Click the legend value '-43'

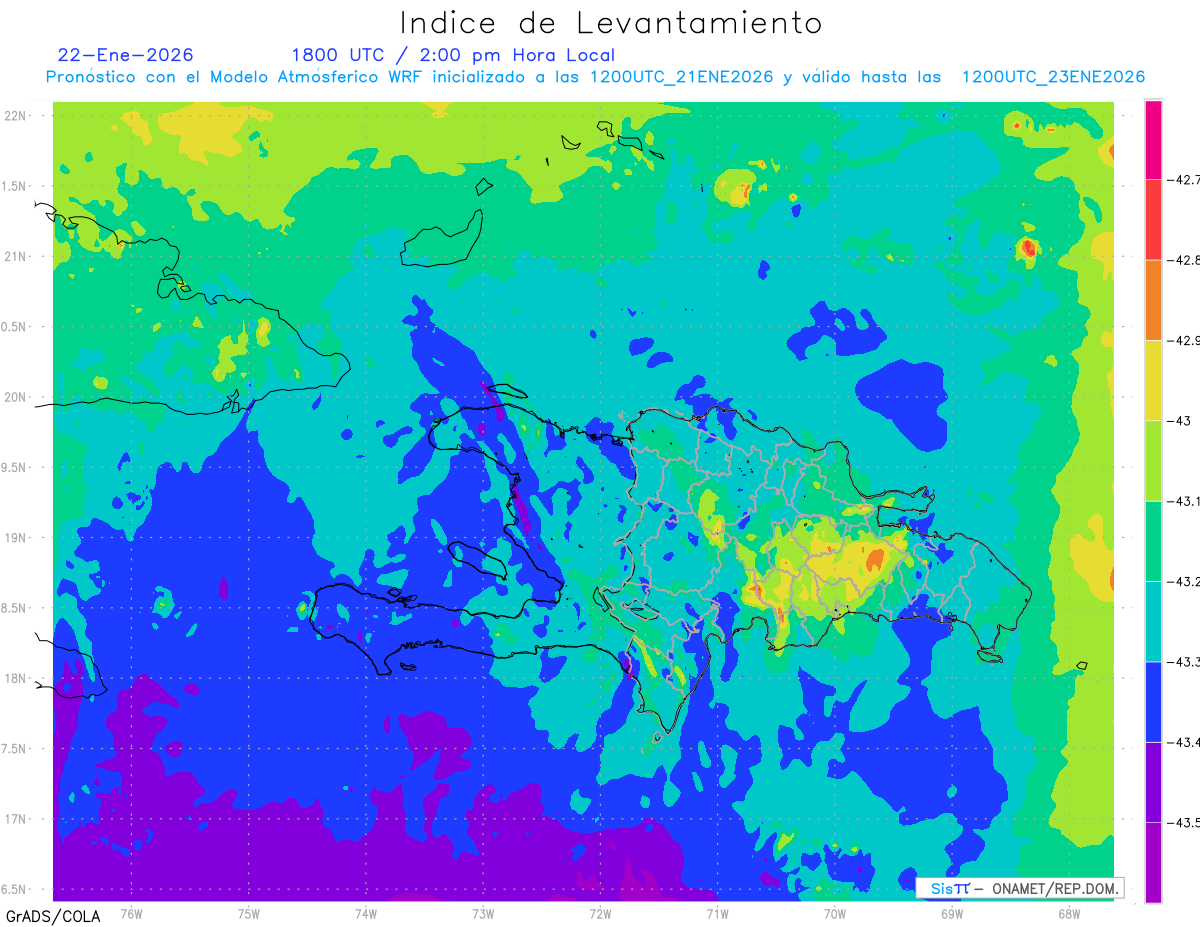click(x=1180, y=421)
